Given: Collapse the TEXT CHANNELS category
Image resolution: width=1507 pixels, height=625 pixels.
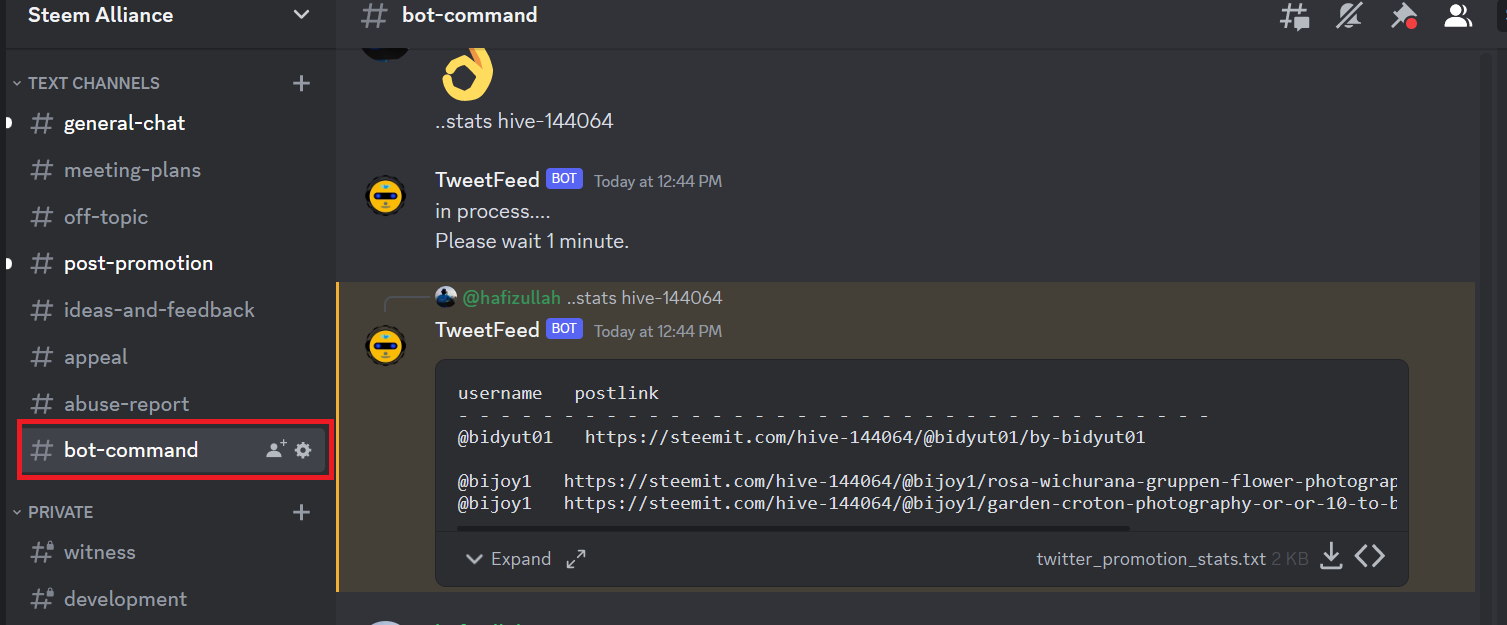Looking at the screenshot, I should [x=85, y=83].
